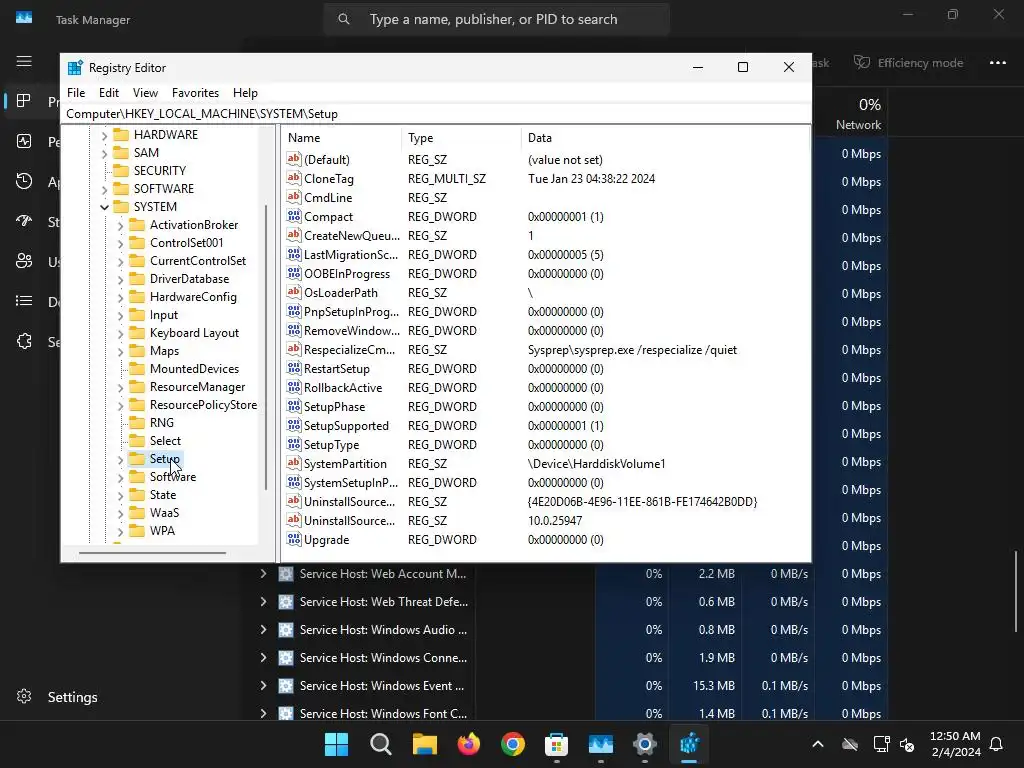Select the Keyboard Layout key
The width and height of the screenshot is (1024, 768).
(x=194, y=333)
